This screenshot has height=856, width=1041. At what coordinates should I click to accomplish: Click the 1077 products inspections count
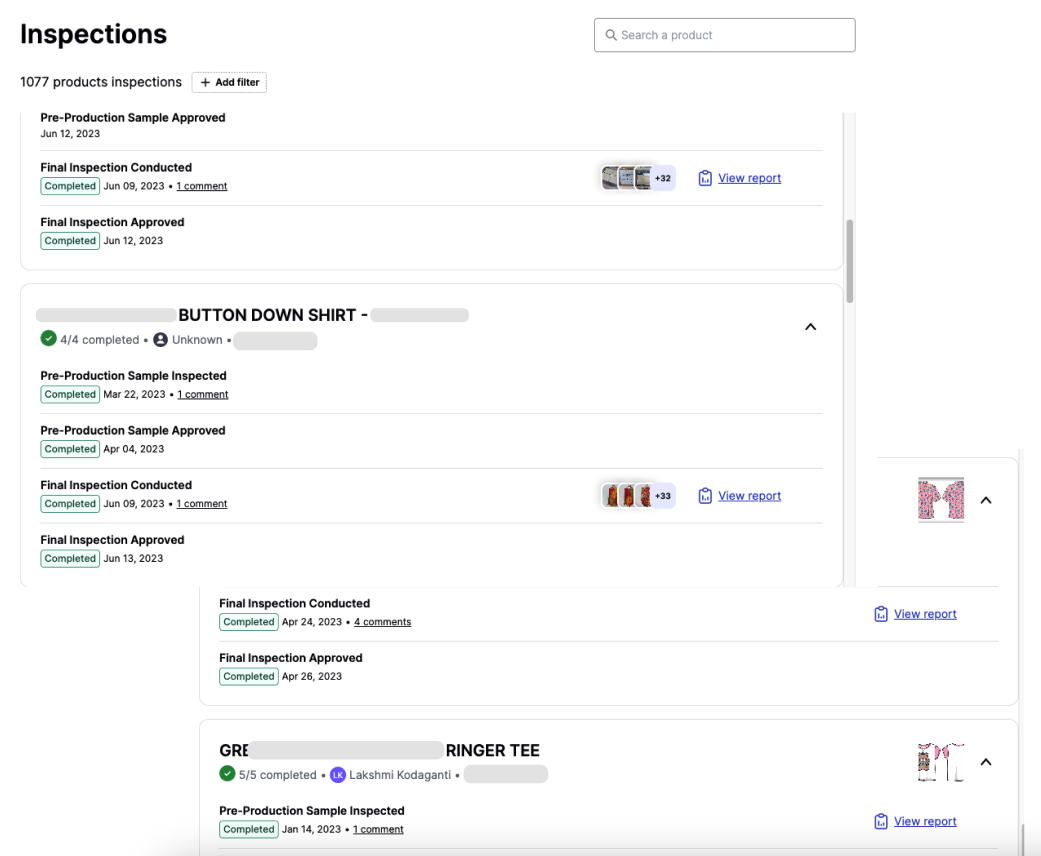click(101, 82)
